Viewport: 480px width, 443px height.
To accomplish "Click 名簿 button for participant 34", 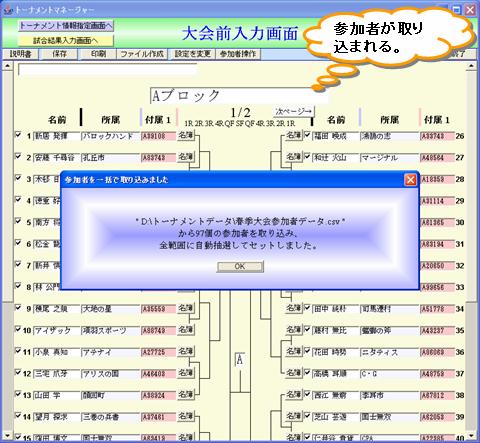I will (x=294, y=308).
